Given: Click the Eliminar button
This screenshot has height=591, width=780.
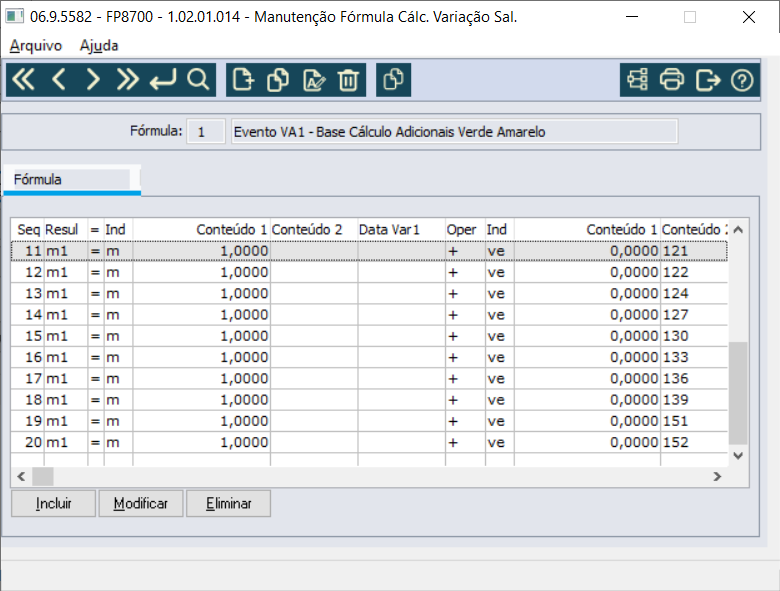Looking at the screenshot, I should click(228, 503).
